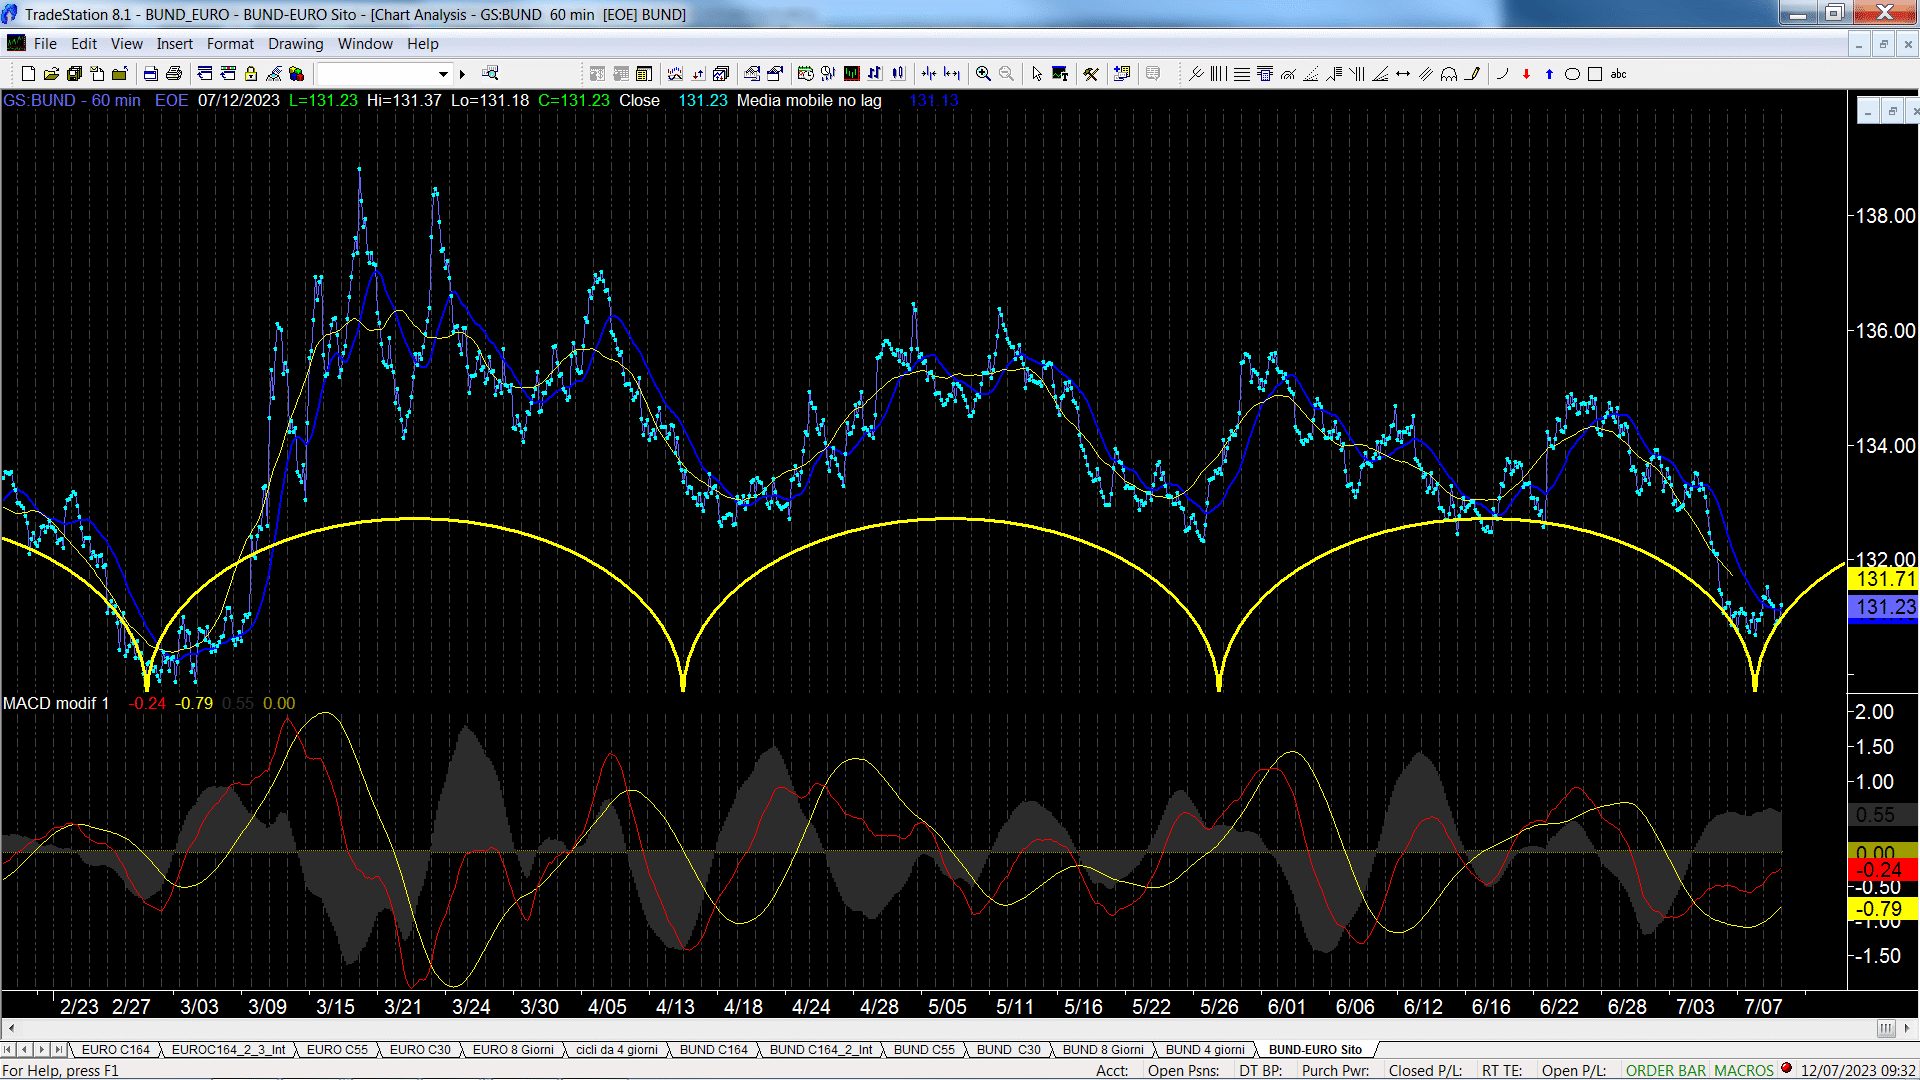1920x1080 pixels.
Task: Select the abc text tool
Action: 1618,73
